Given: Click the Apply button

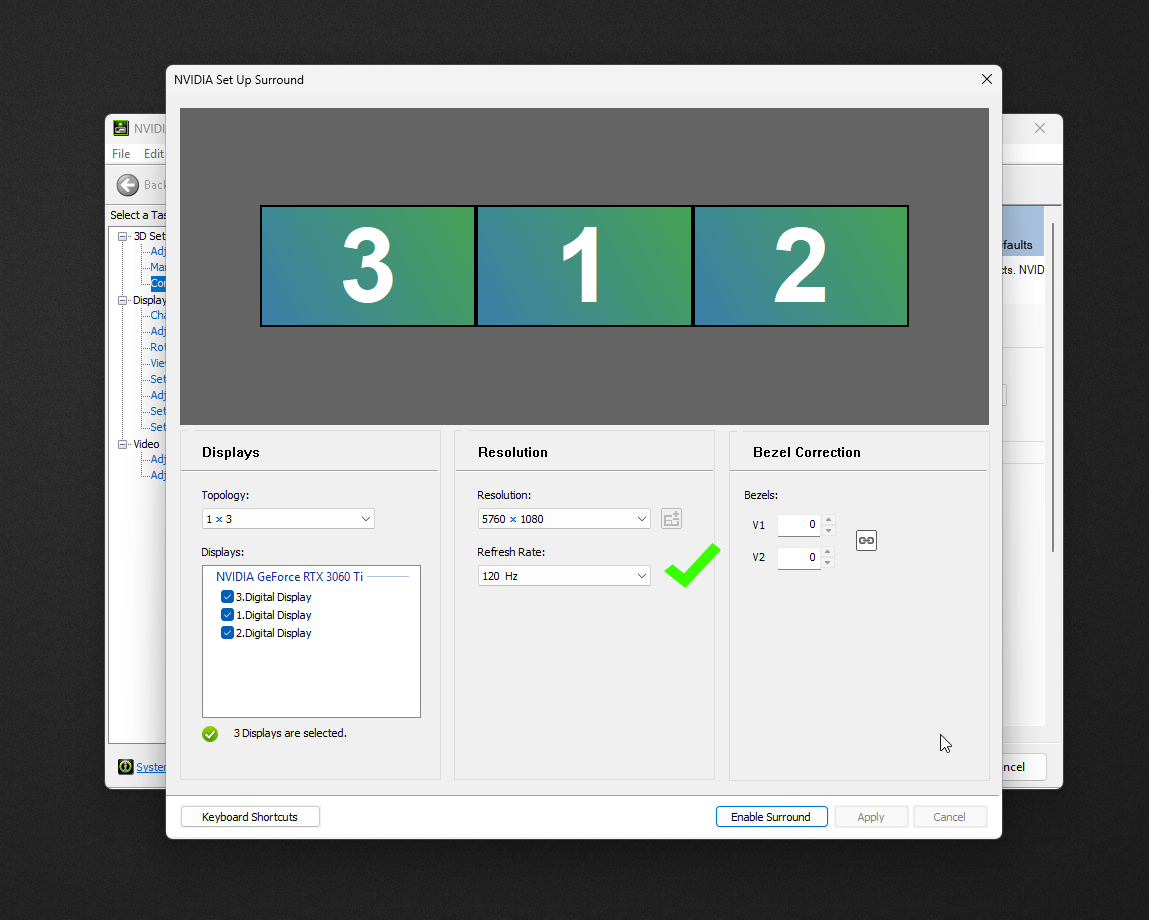Looking at the screenshot, I should (871, 817).
